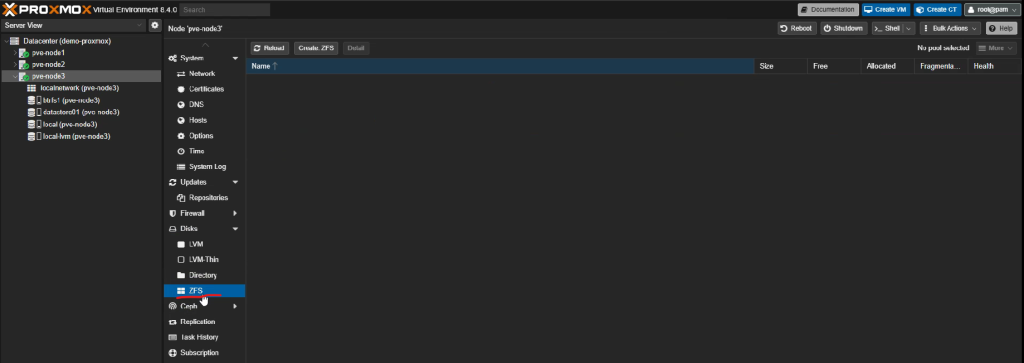Select the Datacenter server icon
1024x363 pixels.
14,40
